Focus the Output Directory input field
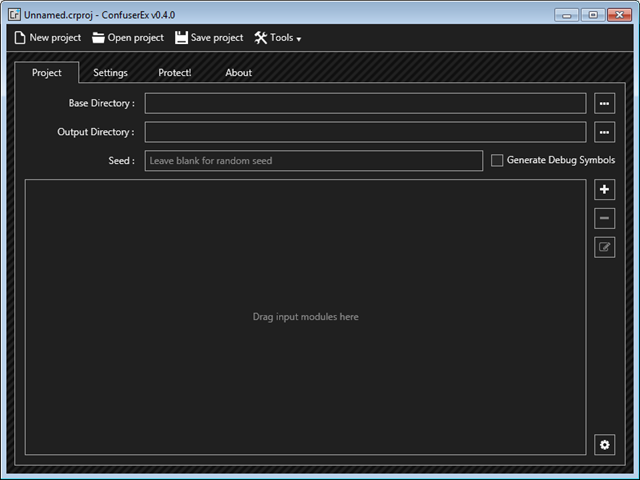 365,132
